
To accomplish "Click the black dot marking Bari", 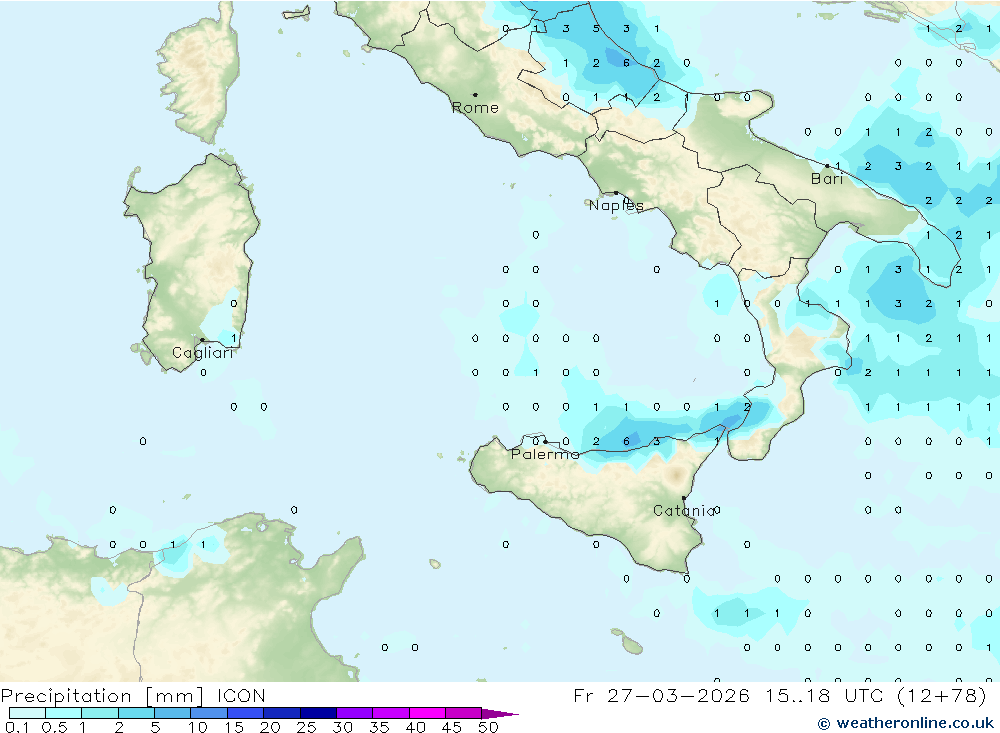I will (827, 166).
